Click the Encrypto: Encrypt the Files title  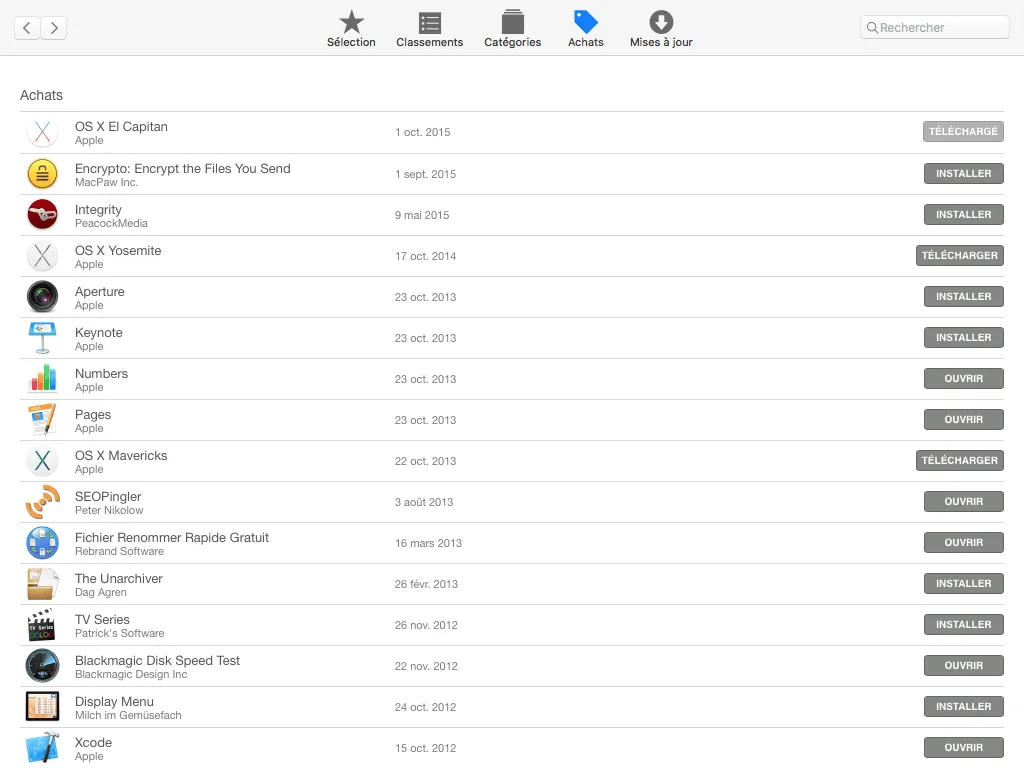[183, 168]
